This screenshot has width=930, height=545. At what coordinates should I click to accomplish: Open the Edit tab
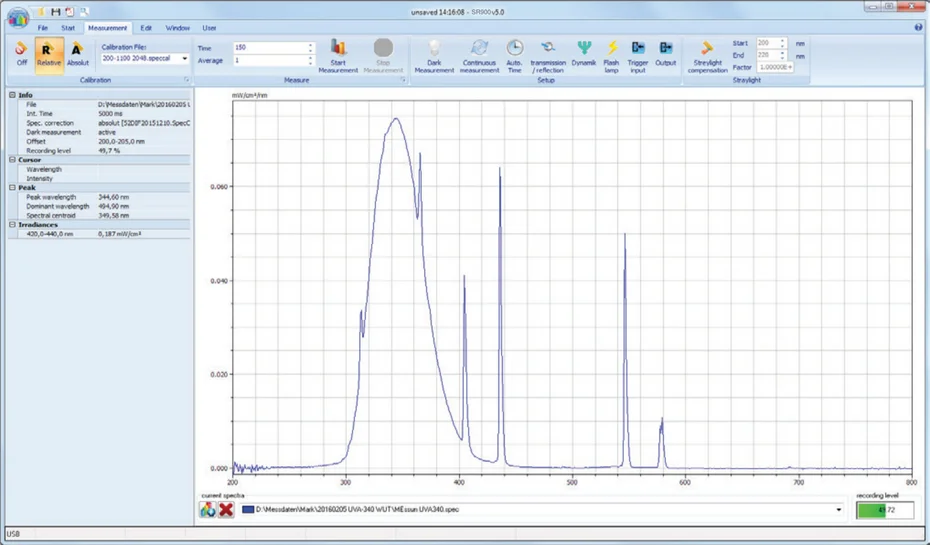pyautogui.click(x=146, y=28)
